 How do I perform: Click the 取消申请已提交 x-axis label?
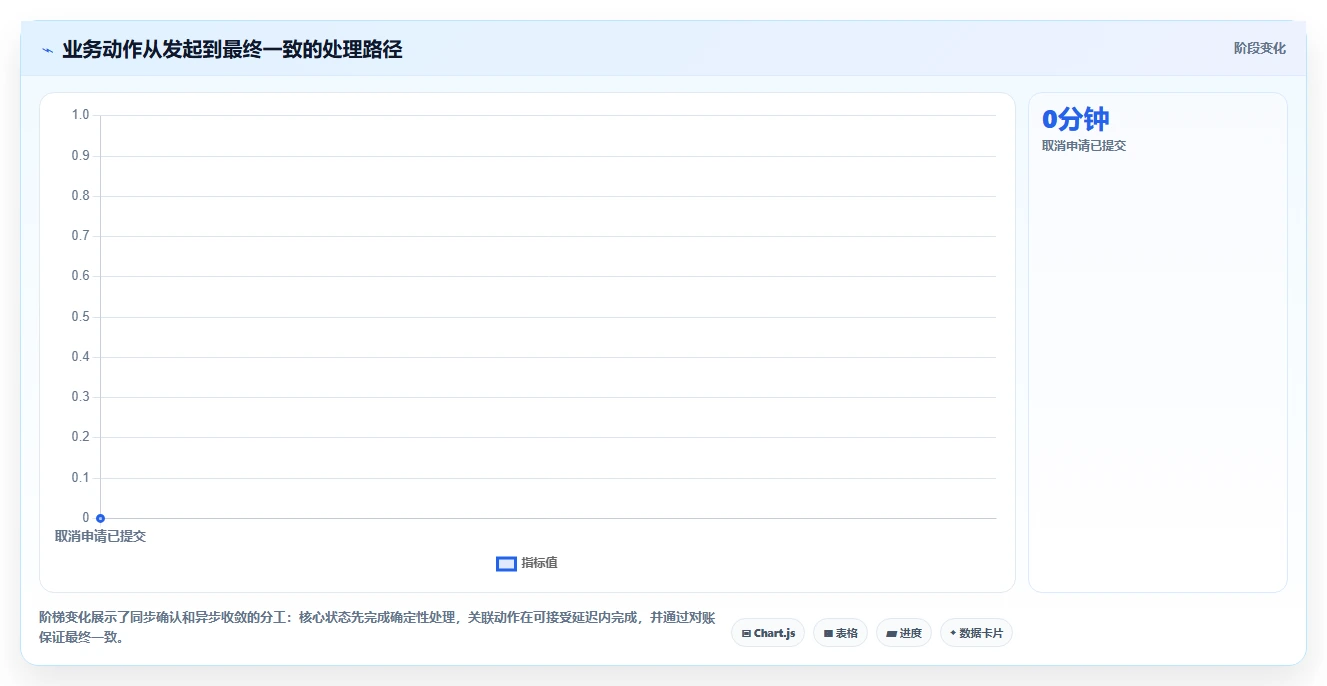100,536
